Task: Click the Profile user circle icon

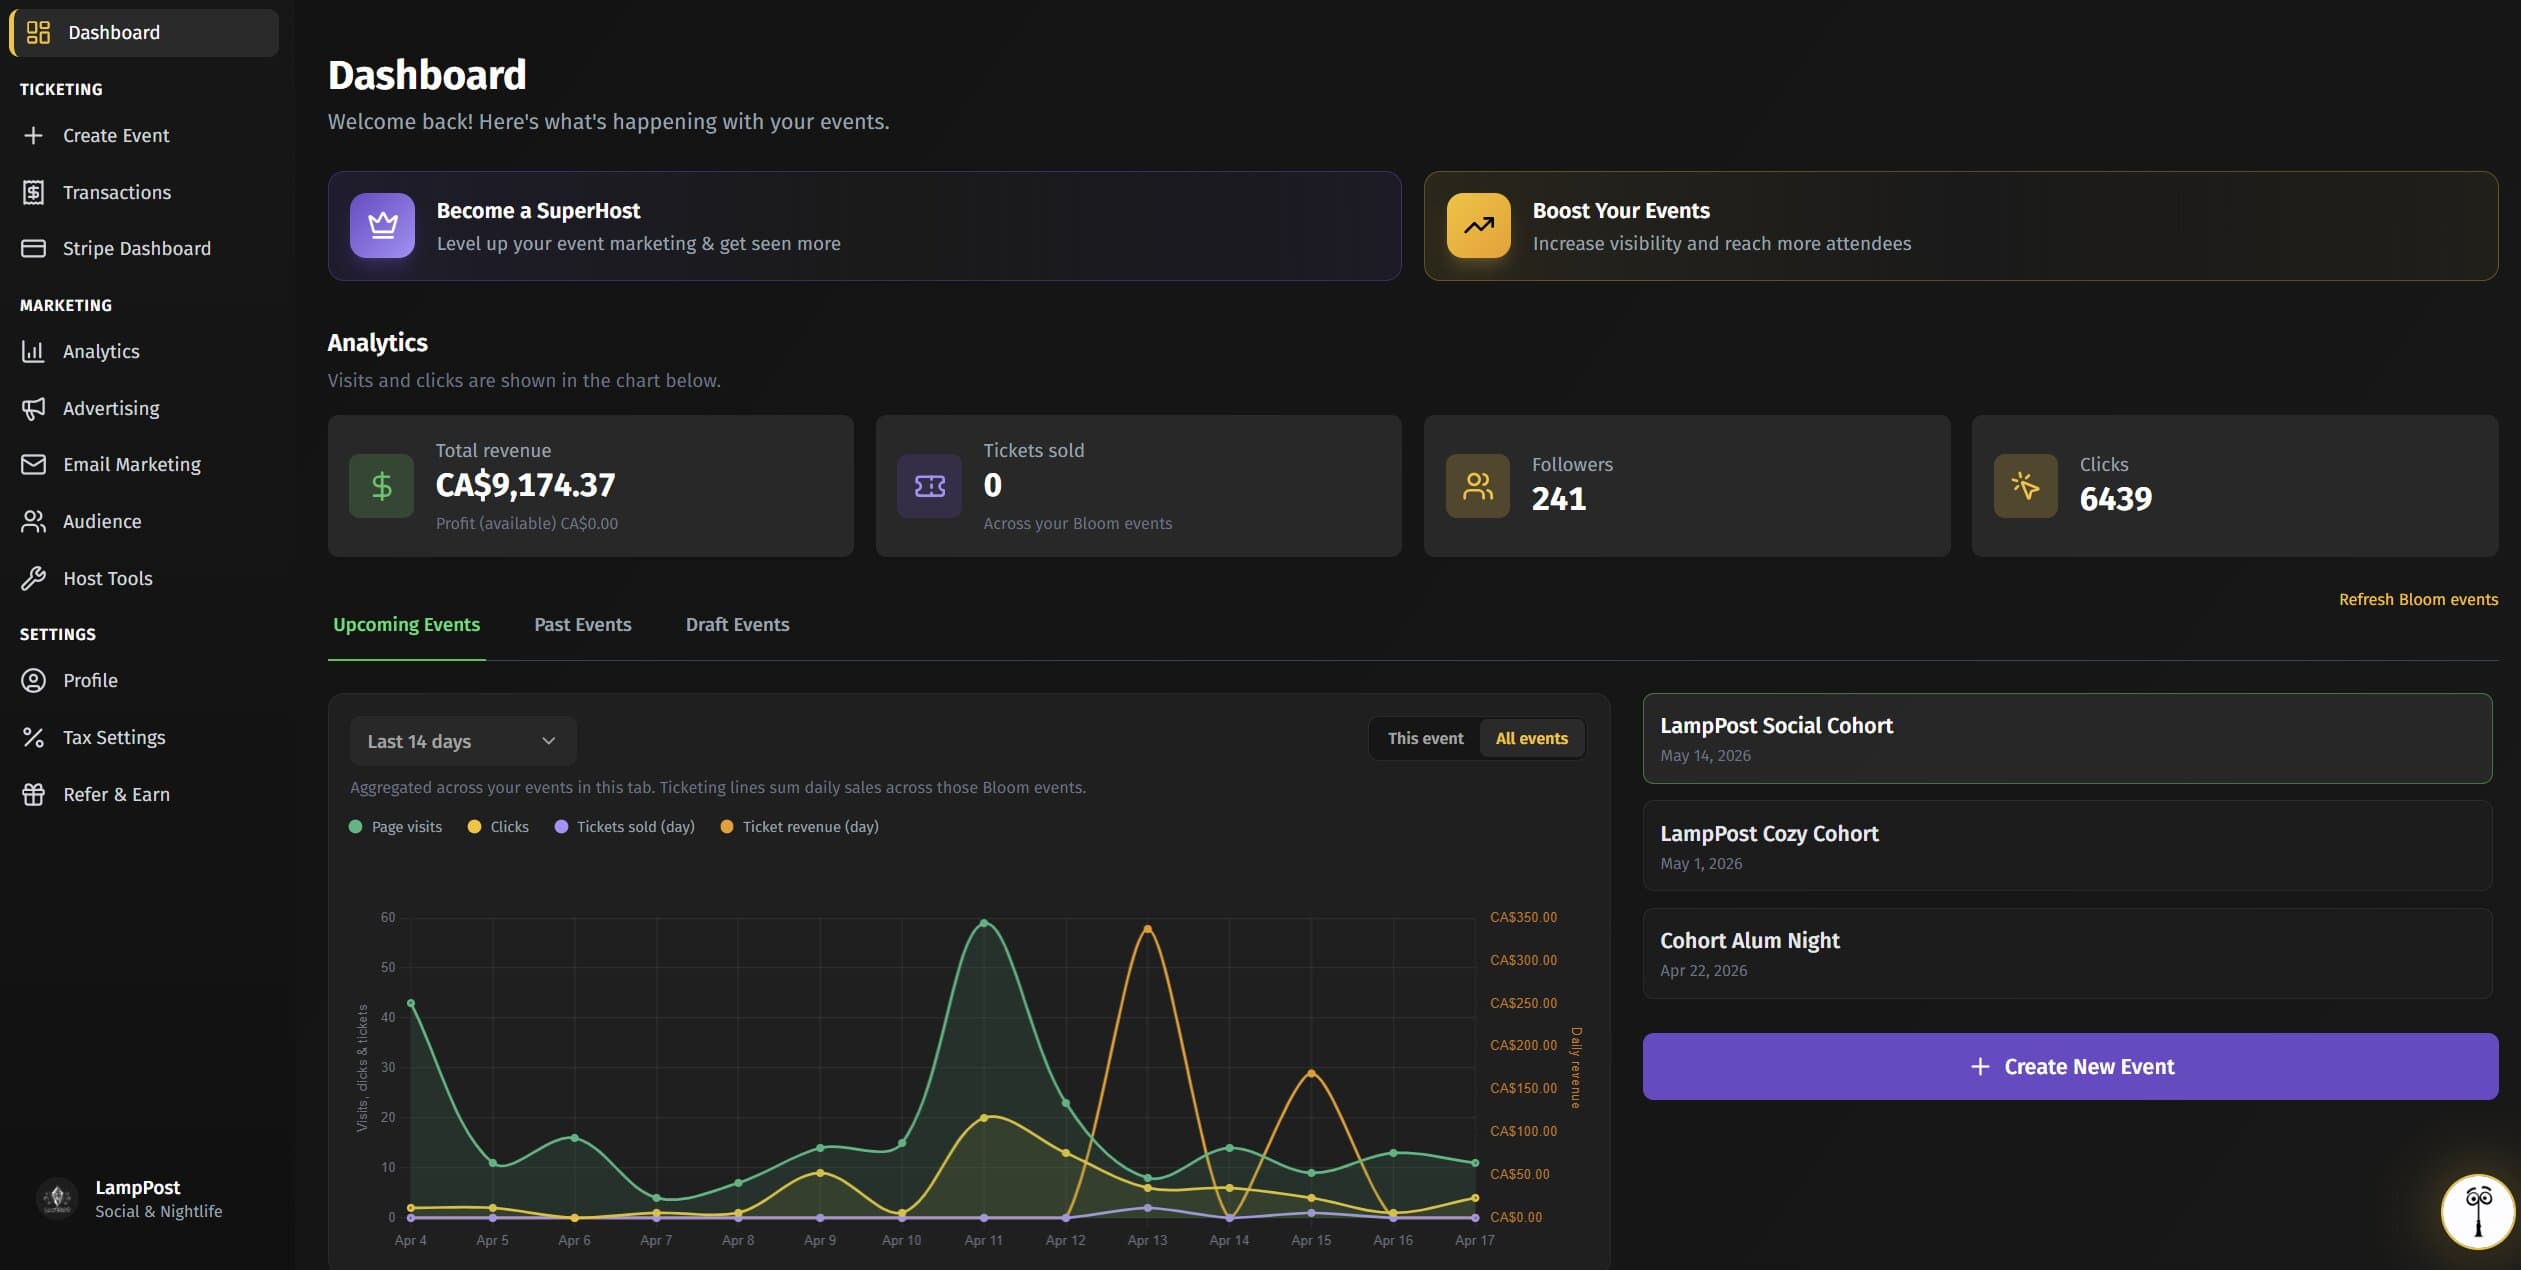Action: pyautogui.click(x=33, y=680)
